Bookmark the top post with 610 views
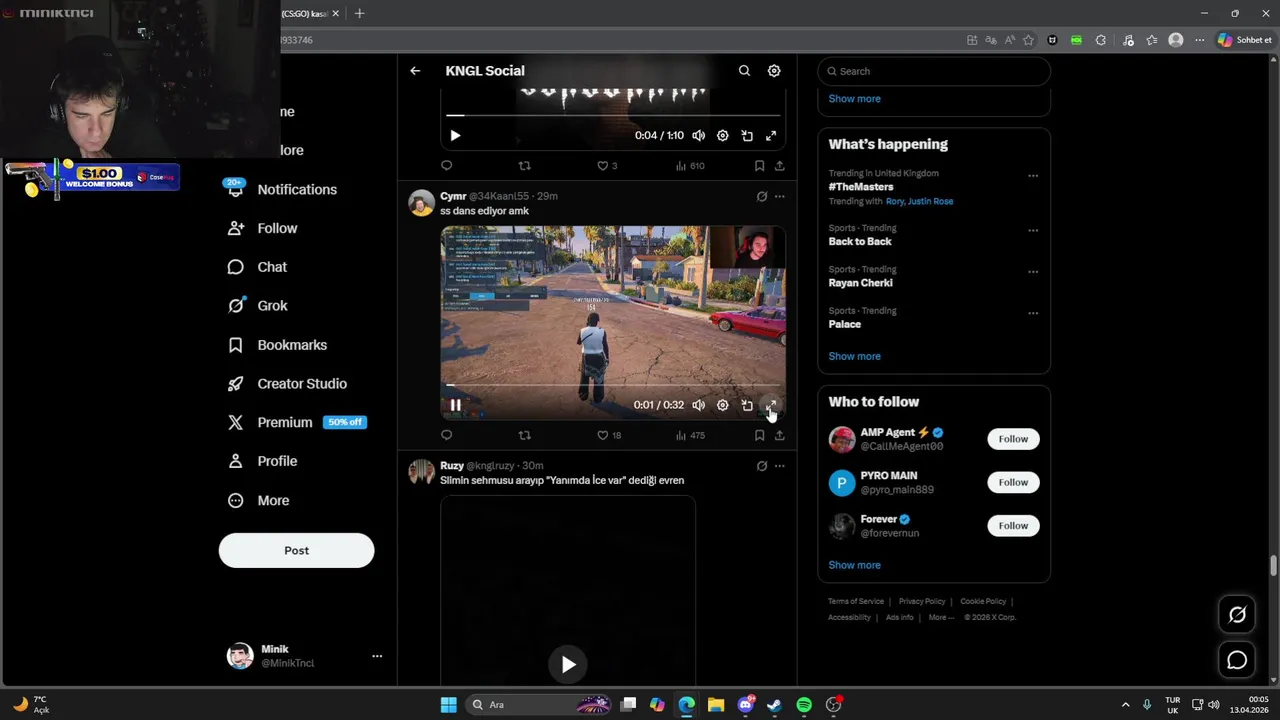The image size is (1280, 720). [x=759, y=166]
